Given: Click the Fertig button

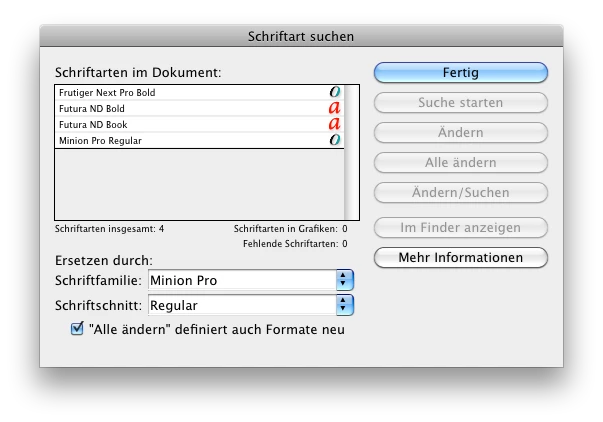Looking at the screenshot, I should click(461, 72).
